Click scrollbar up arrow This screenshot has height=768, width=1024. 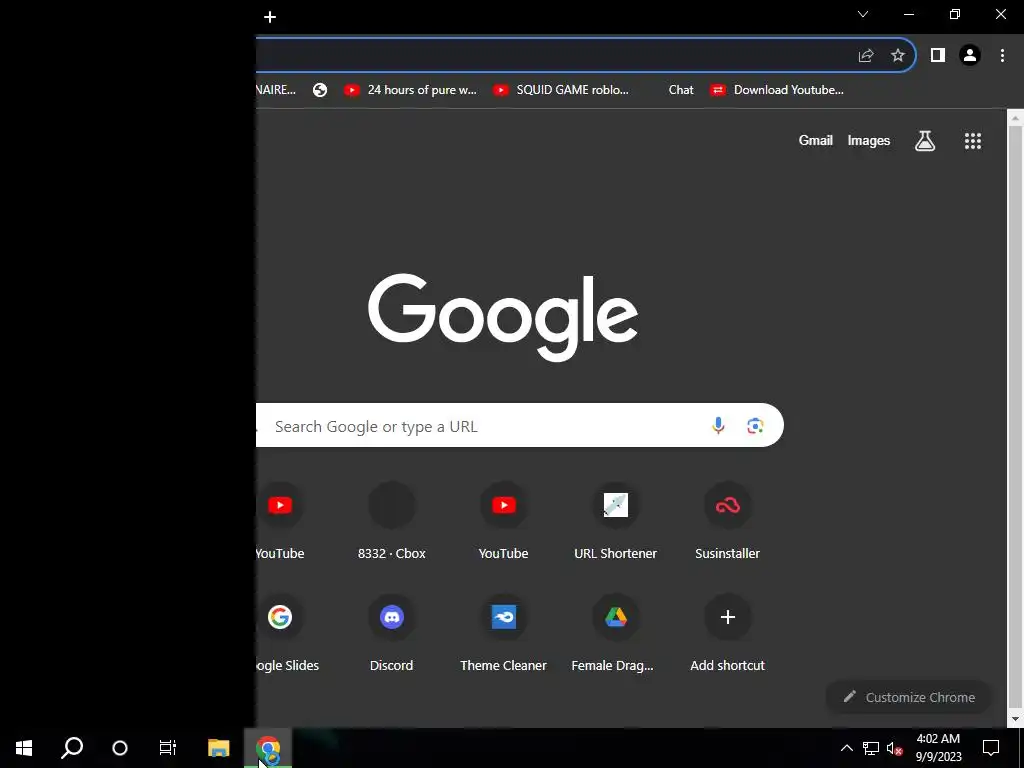point(1015,118)
